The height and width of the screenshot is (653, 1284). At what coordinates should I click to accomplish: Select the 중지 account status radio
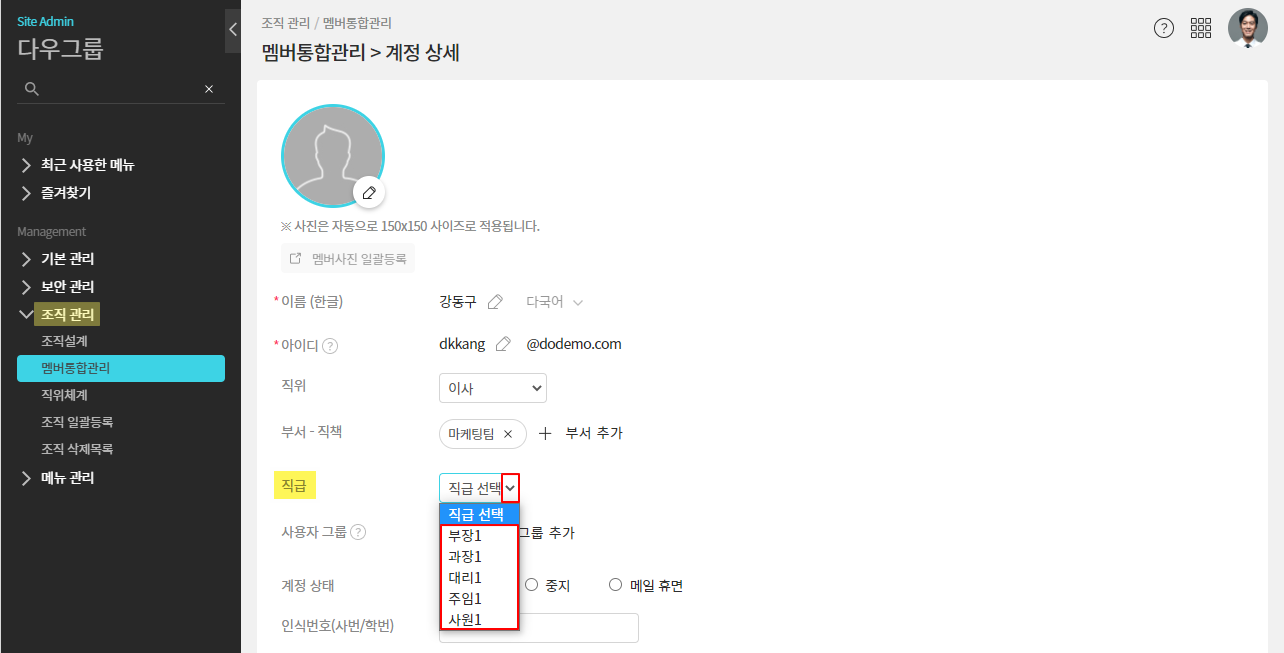[x=532, y=585]
